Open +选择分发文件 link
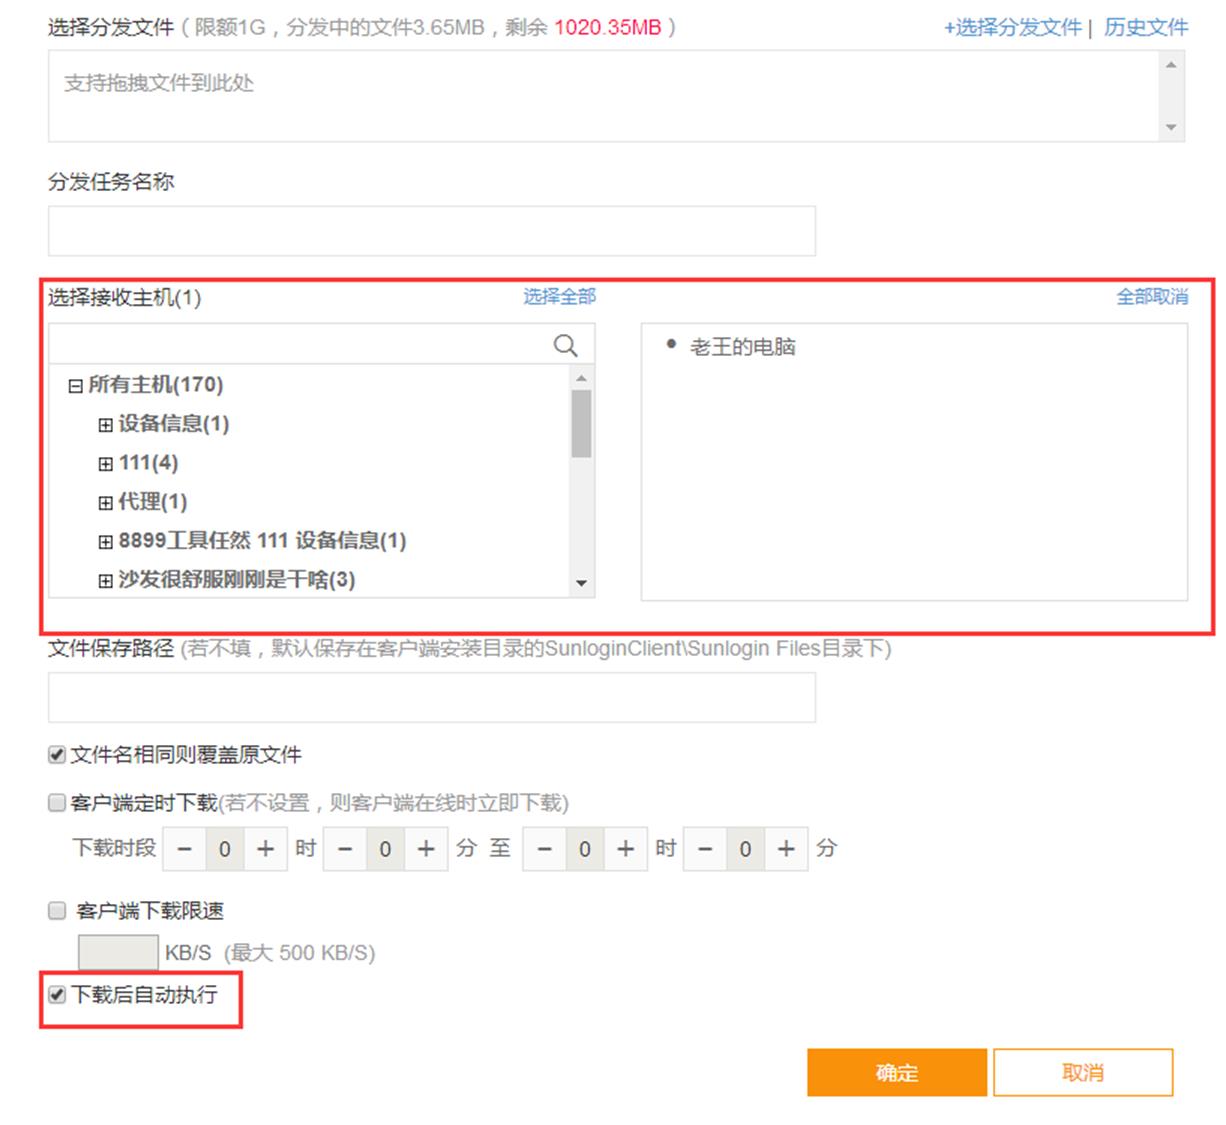The width and height of the screenshot is (1226, 1125). pyautogui.click(x=1013, y=28)
